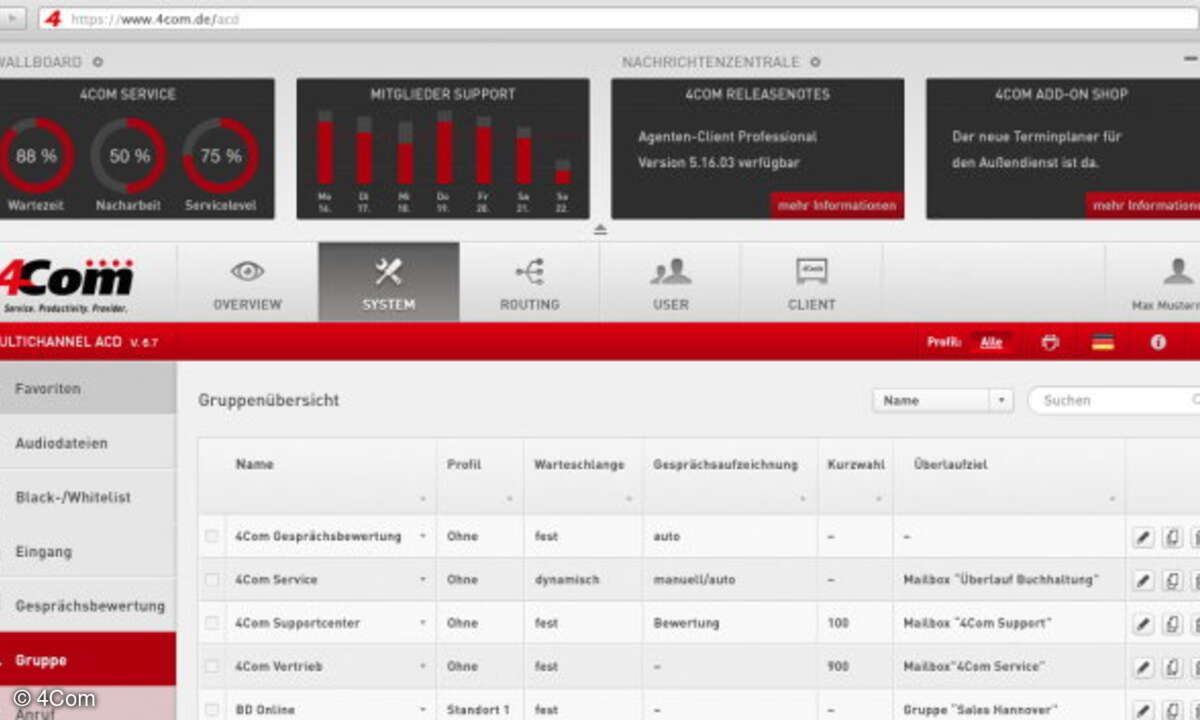Open the Nachrichtenzentrale settings gear
Image resolution: width=1200 pixels, height=720 pixels.
(x=815, y=62)
